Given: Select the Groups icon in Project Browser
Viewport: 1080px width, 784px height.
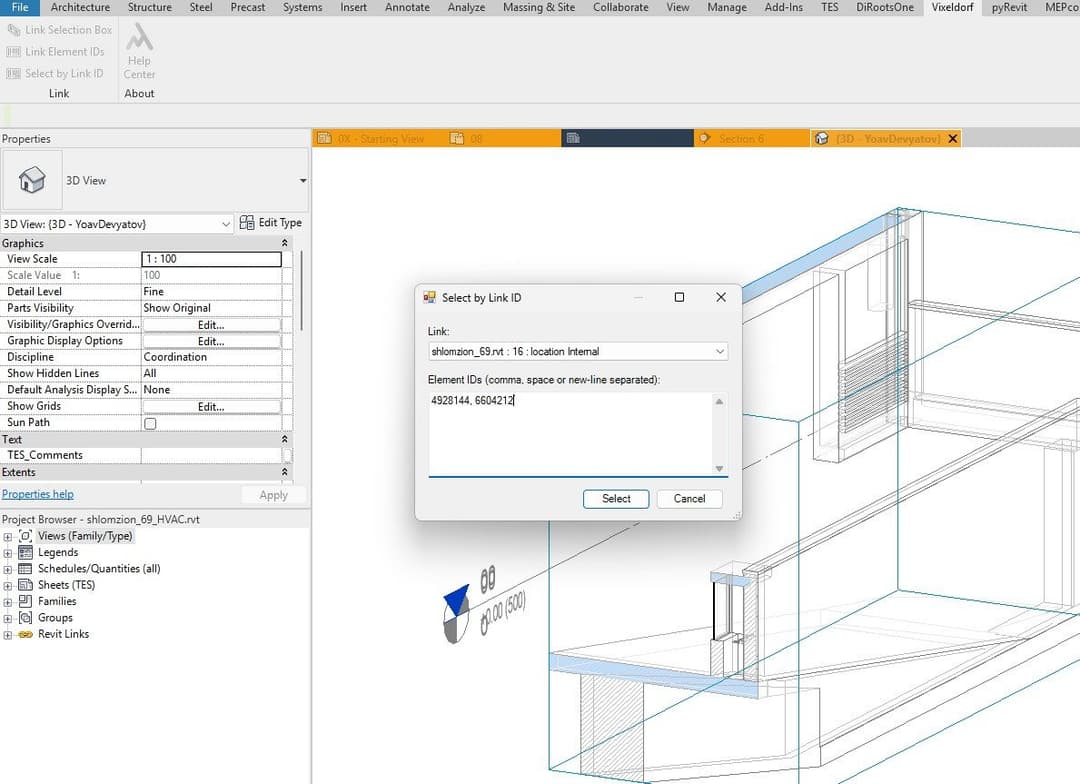Looking at the screenshot, I should click(25, 618).
